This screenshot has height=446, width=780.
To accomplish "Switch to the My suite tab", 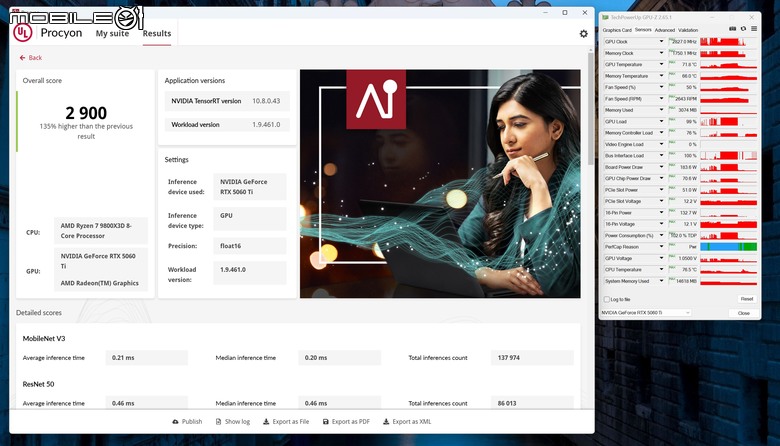I will pos(112,33).
